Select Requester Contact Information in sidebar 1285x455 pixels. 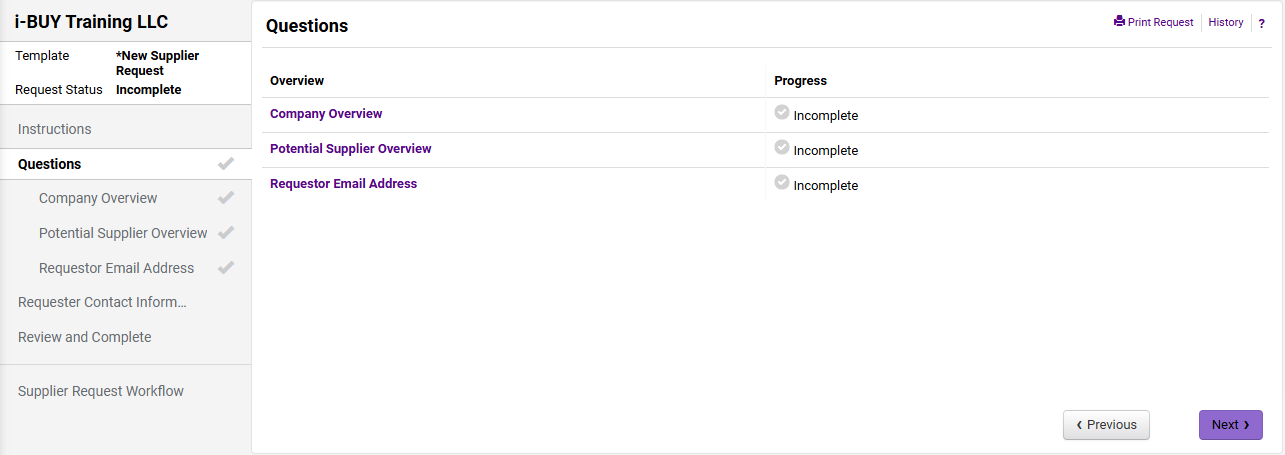tap(102, 302)
